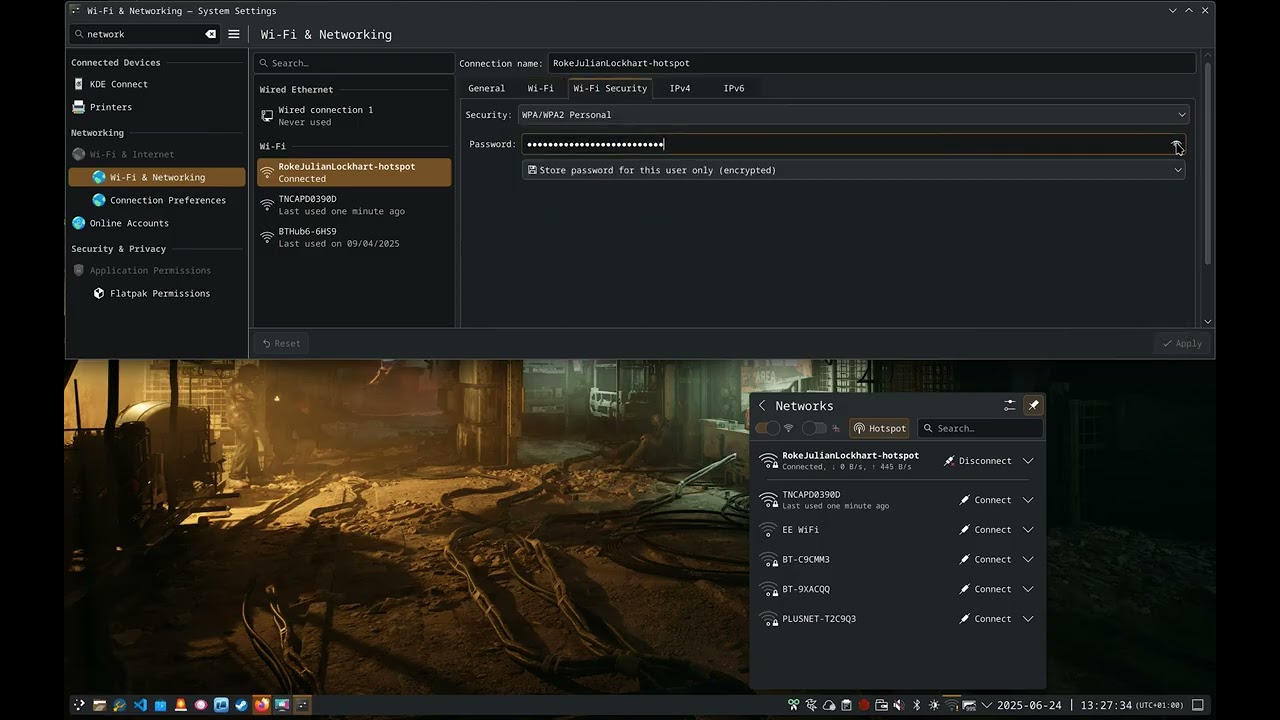
Task: Toggle the Hotspot button in the Networks popup
Action: click(x=879, y=428)
